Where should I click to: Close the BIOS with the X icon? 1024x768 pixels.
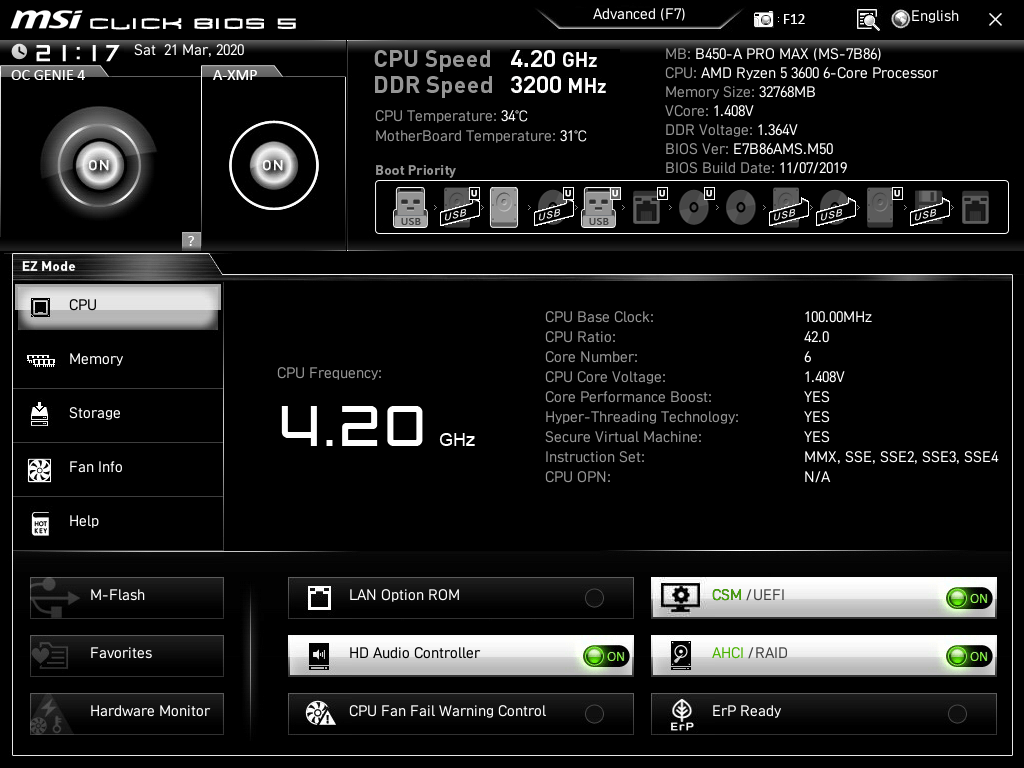995,20
